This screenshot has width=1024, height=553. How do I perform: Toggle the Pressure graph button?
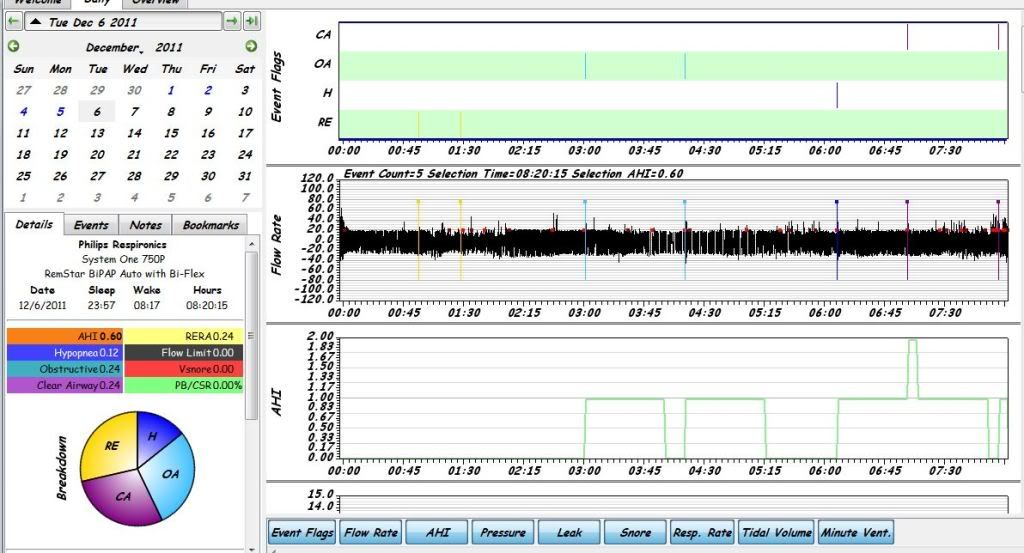point(503,532)
